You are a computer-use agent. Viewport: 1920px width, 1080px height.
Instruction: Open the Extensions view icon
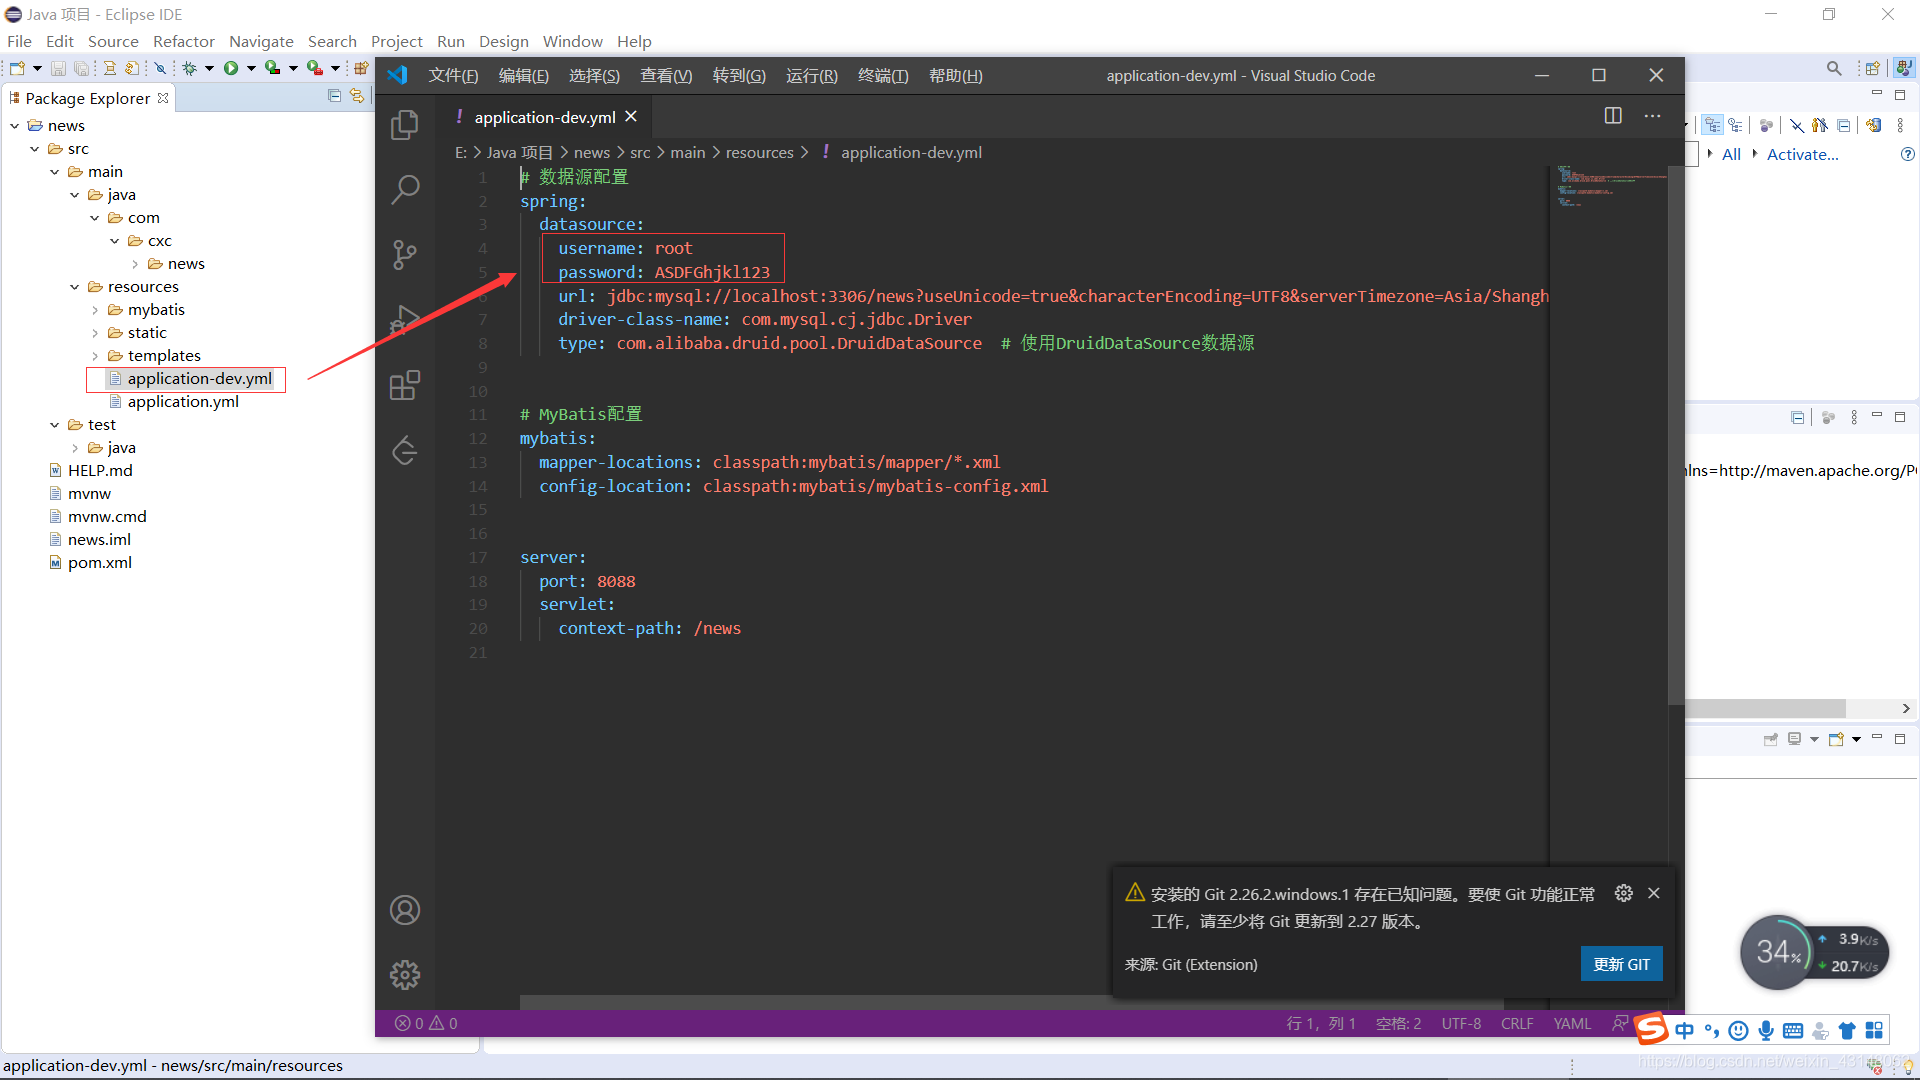[x=405, y=385]
